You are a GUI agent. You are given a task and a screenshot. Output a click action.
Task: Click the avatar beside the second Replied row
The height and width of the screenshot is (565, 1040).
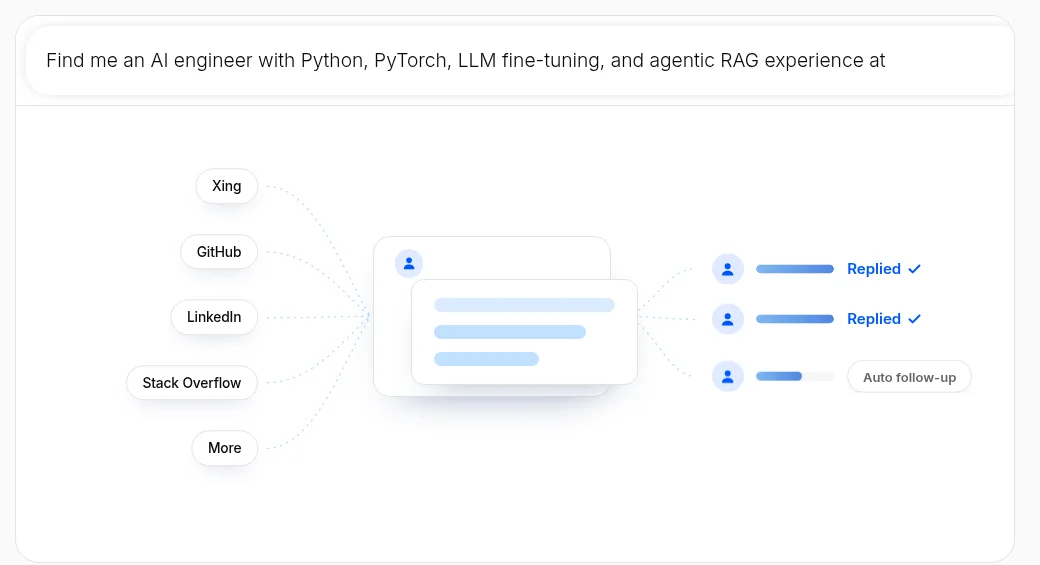728,319
